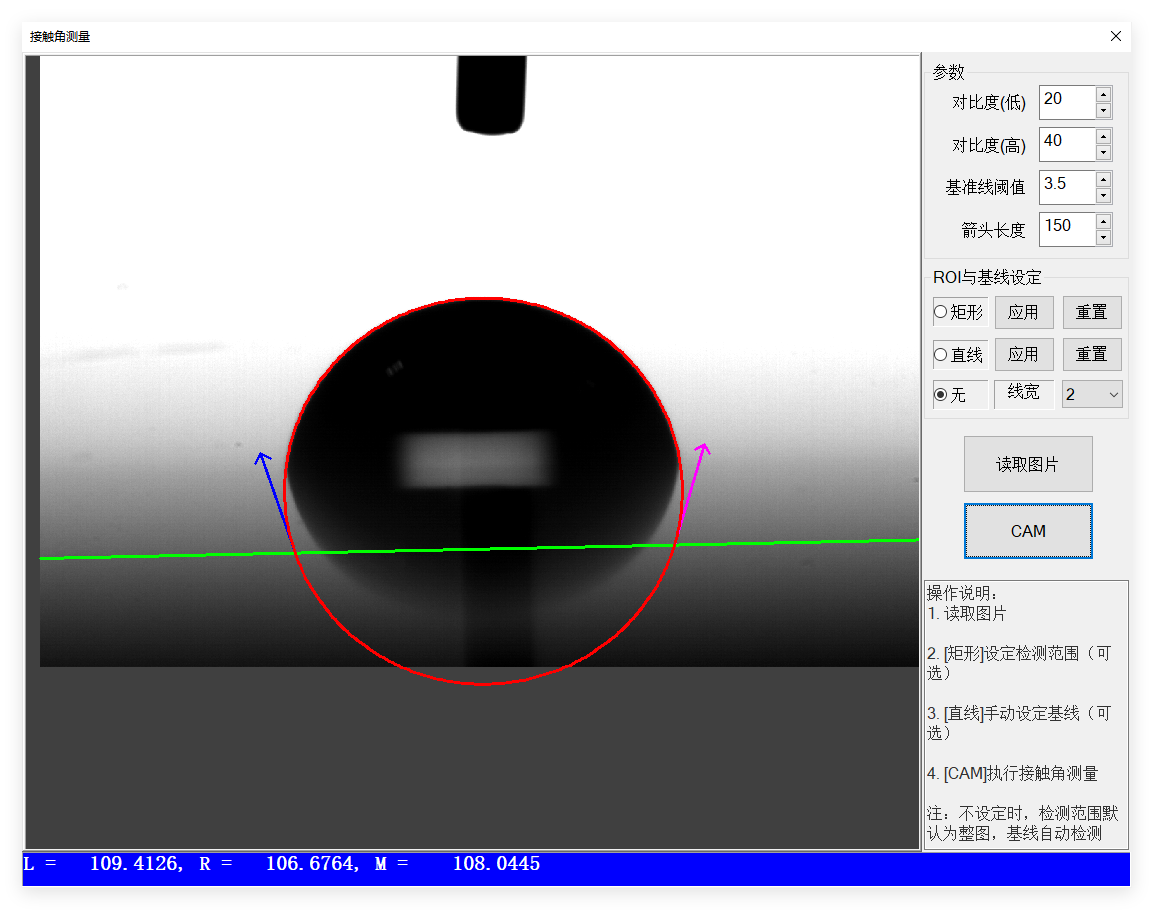Decrease 箭头长度 with the down arrow
Image resolution: width=1154 pixels, height=910 pixels.
pos(1103,237)
